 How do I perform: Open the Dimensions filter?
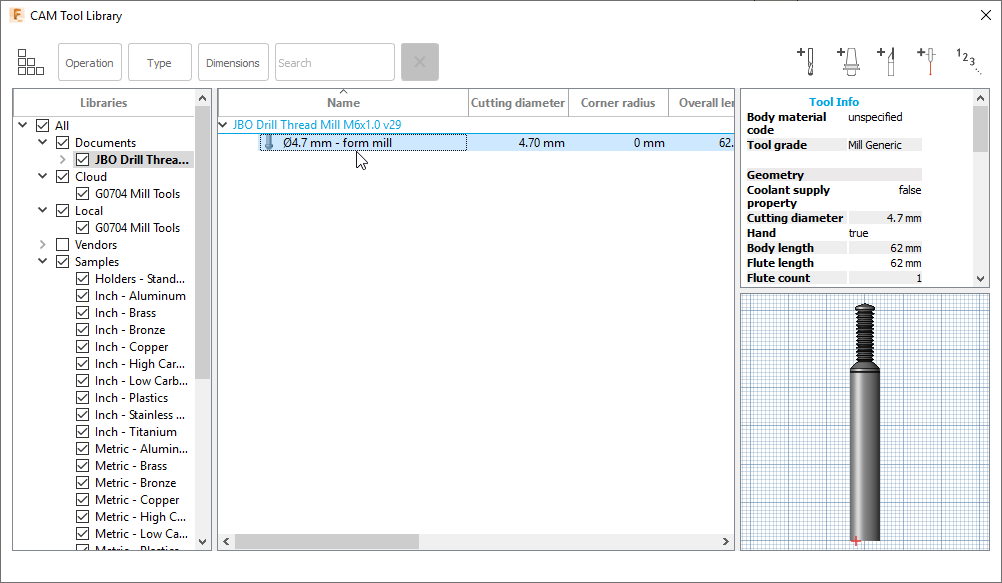click(x=232, y=61)
